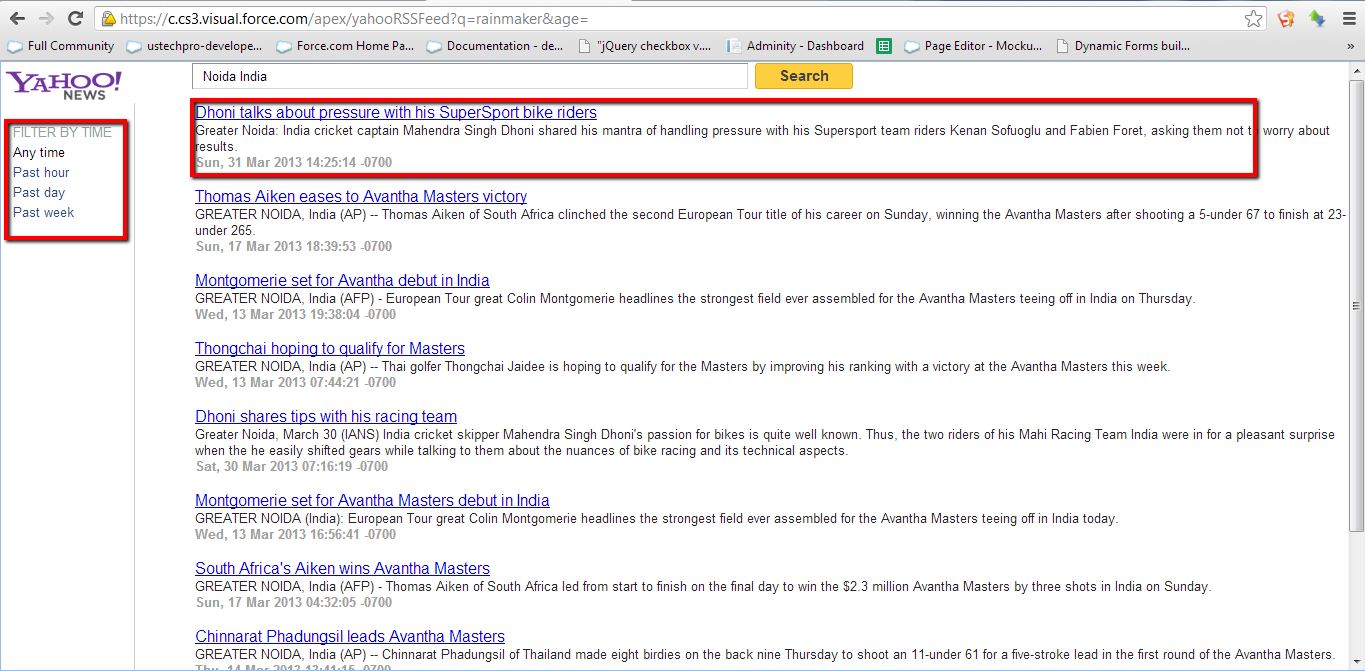Open Thongchai hoping to qualify for Masters
Viewport: 1365px width, 671px height.
pyautogui.click(x=330, y=349)
